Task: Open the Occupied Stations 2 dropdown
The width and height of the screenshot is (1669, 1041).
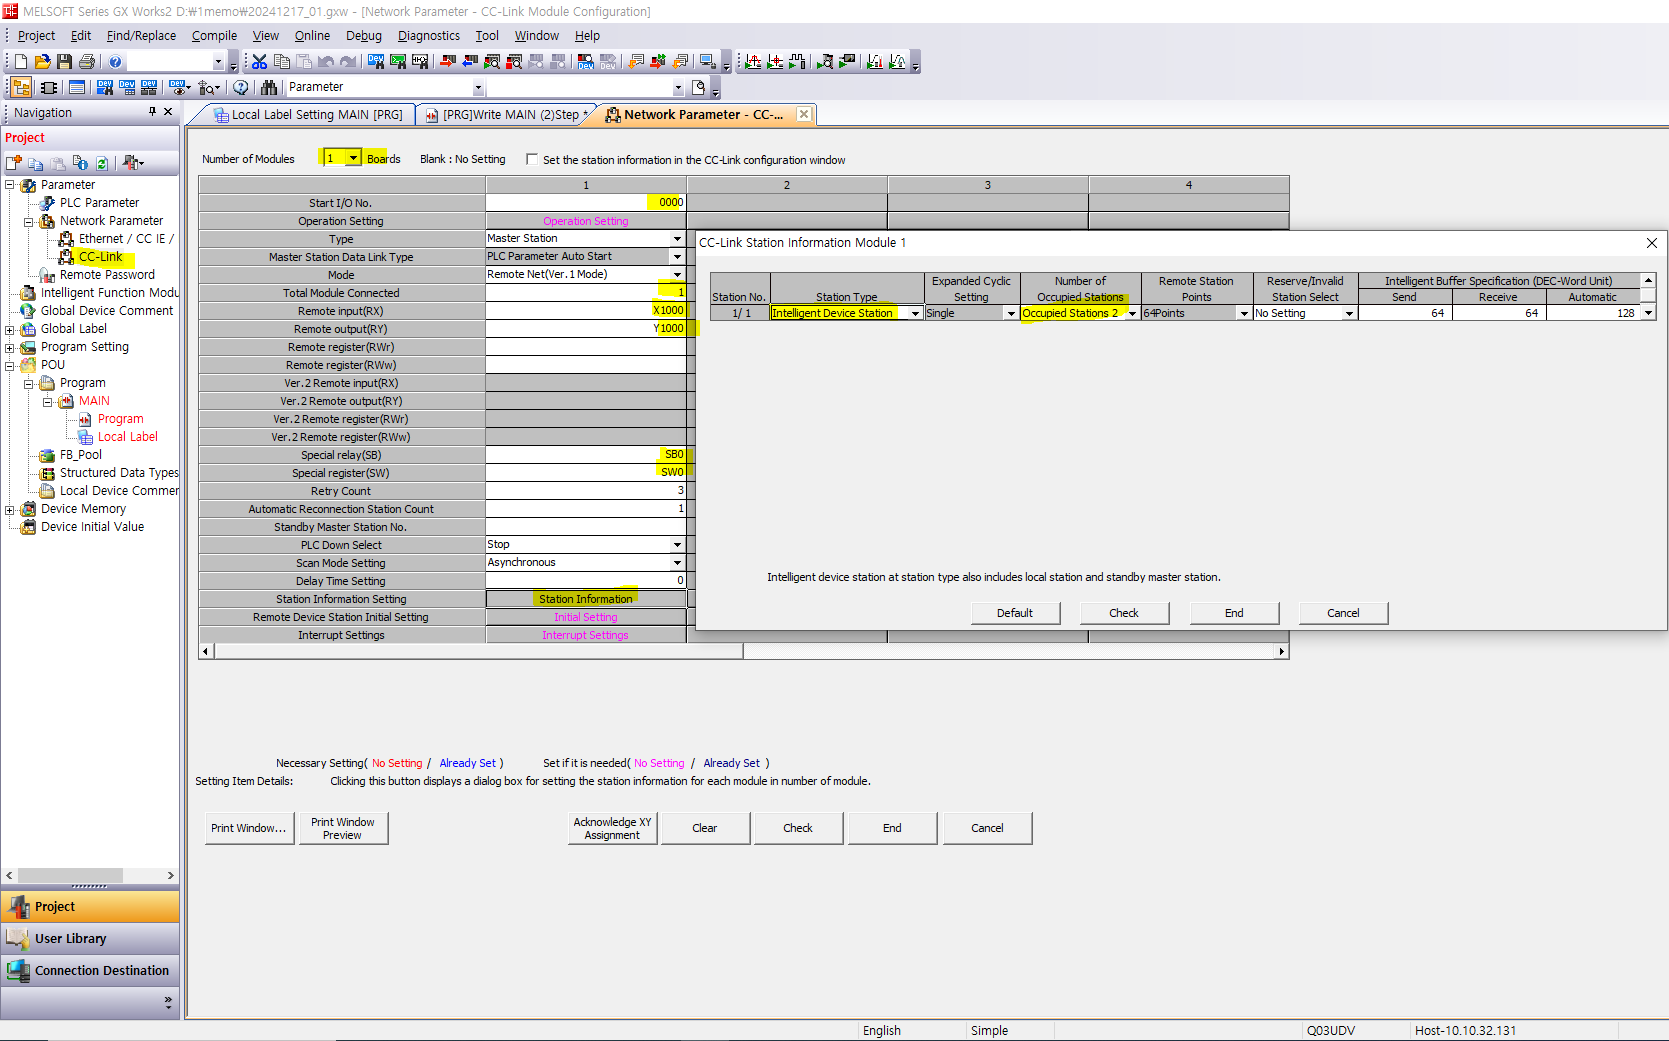Action: click(x=1132, y=313)
